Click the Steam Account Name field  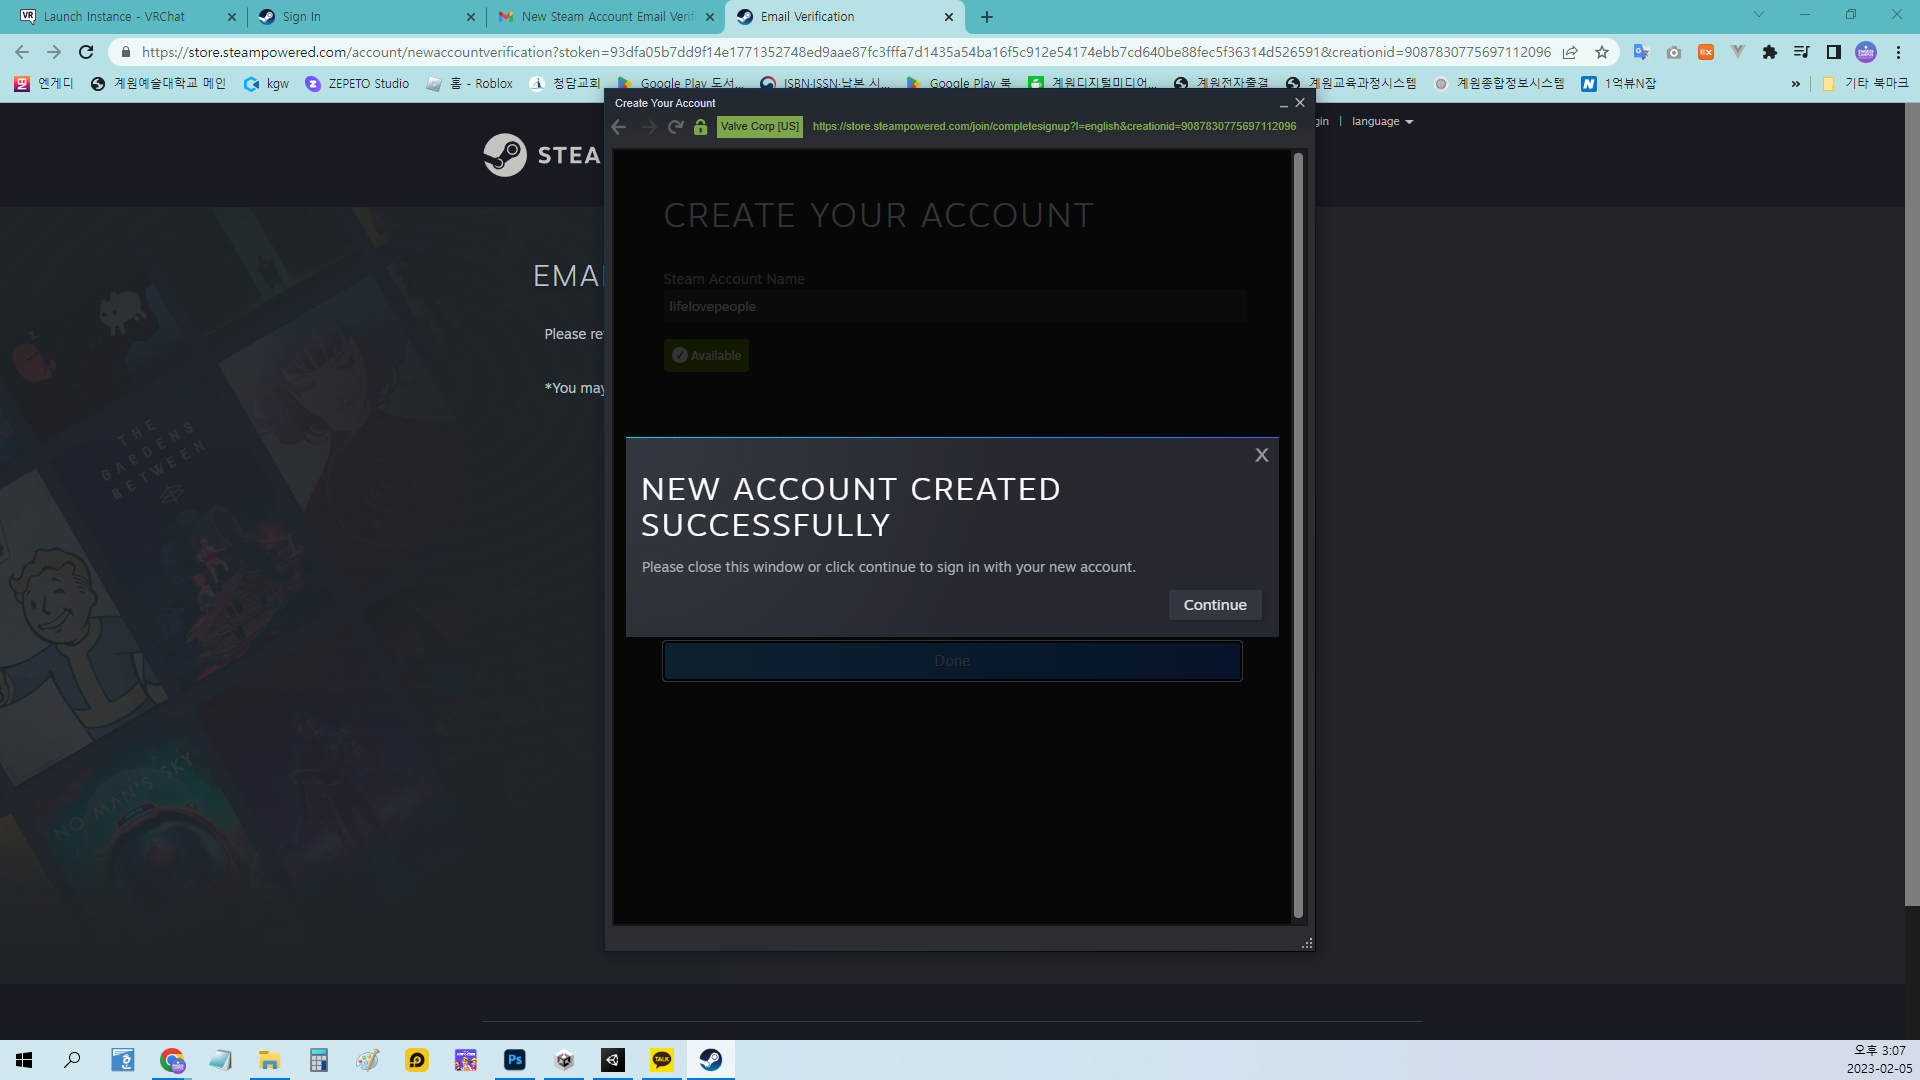[954, 307]
